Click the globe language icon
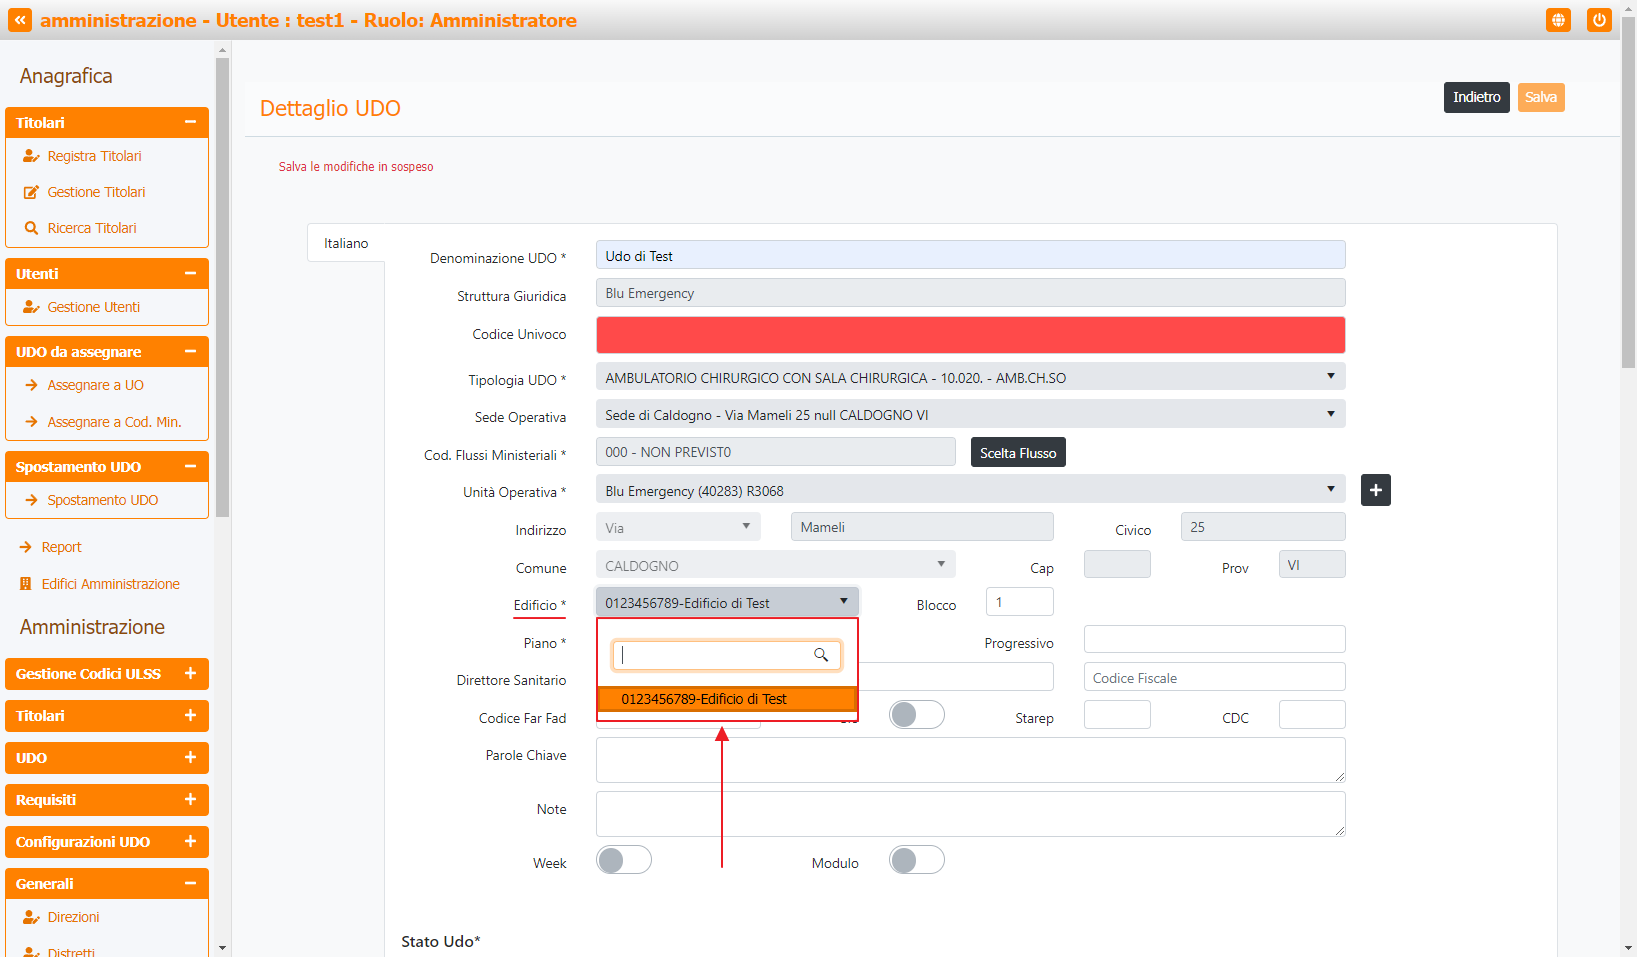The image size is (1637, 957). click(1558, 20)
